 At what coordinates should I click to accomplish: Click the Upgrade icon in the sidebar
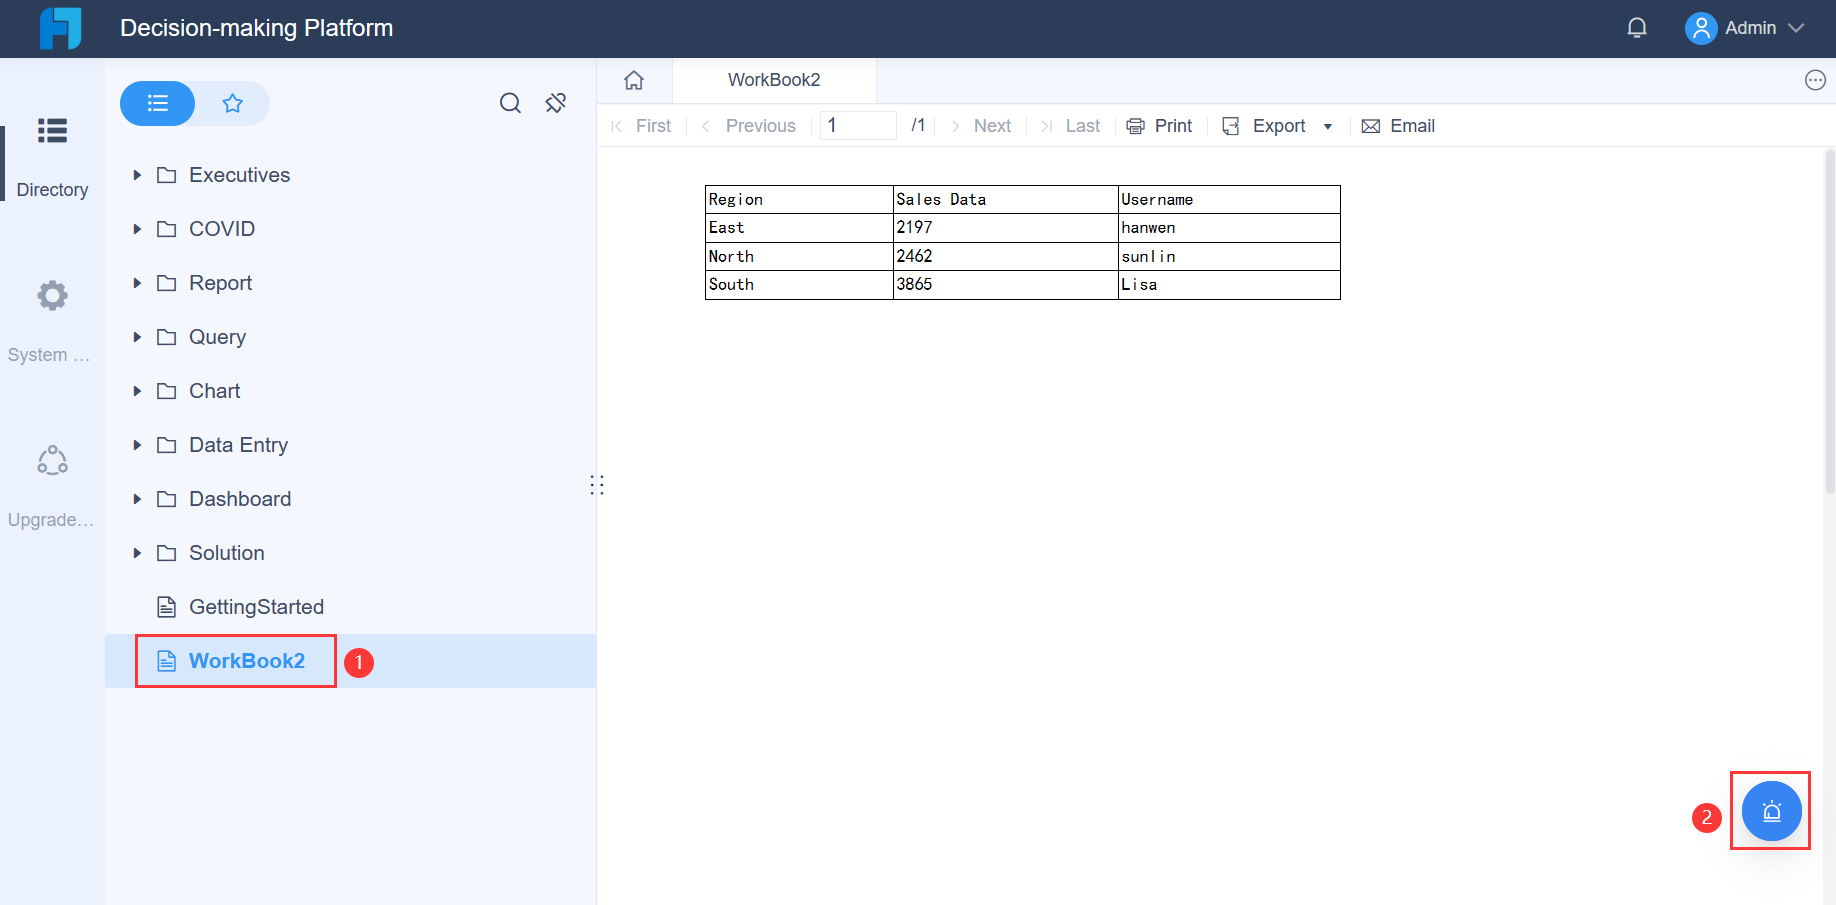[x=51, y=460]
